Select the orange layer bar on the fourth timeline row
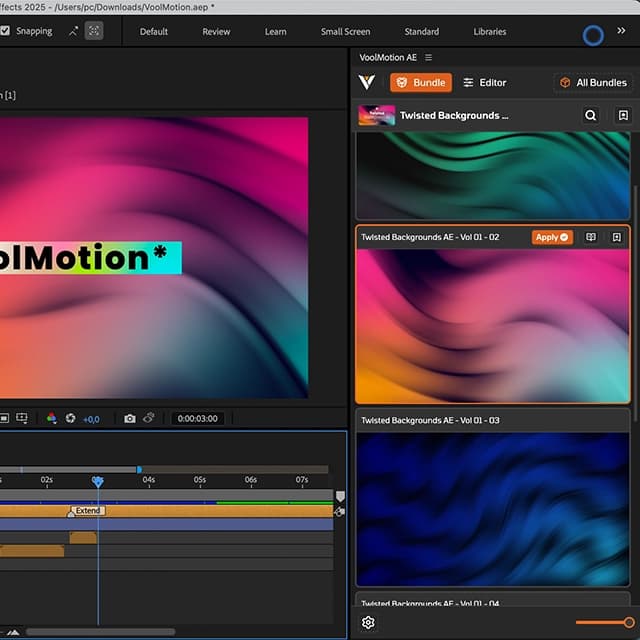Viewport: 640px width, 640px height. click(32, 551)
